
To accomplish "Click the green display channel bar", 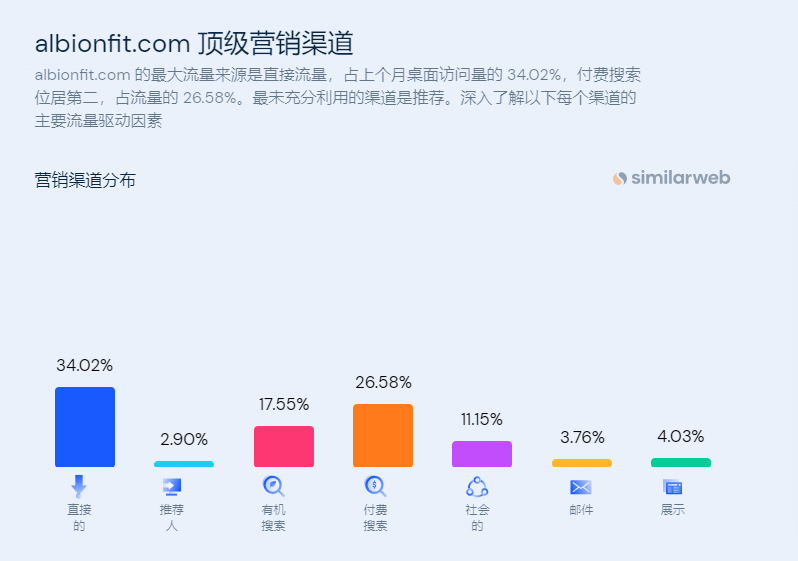I will (x=681, y=463).
